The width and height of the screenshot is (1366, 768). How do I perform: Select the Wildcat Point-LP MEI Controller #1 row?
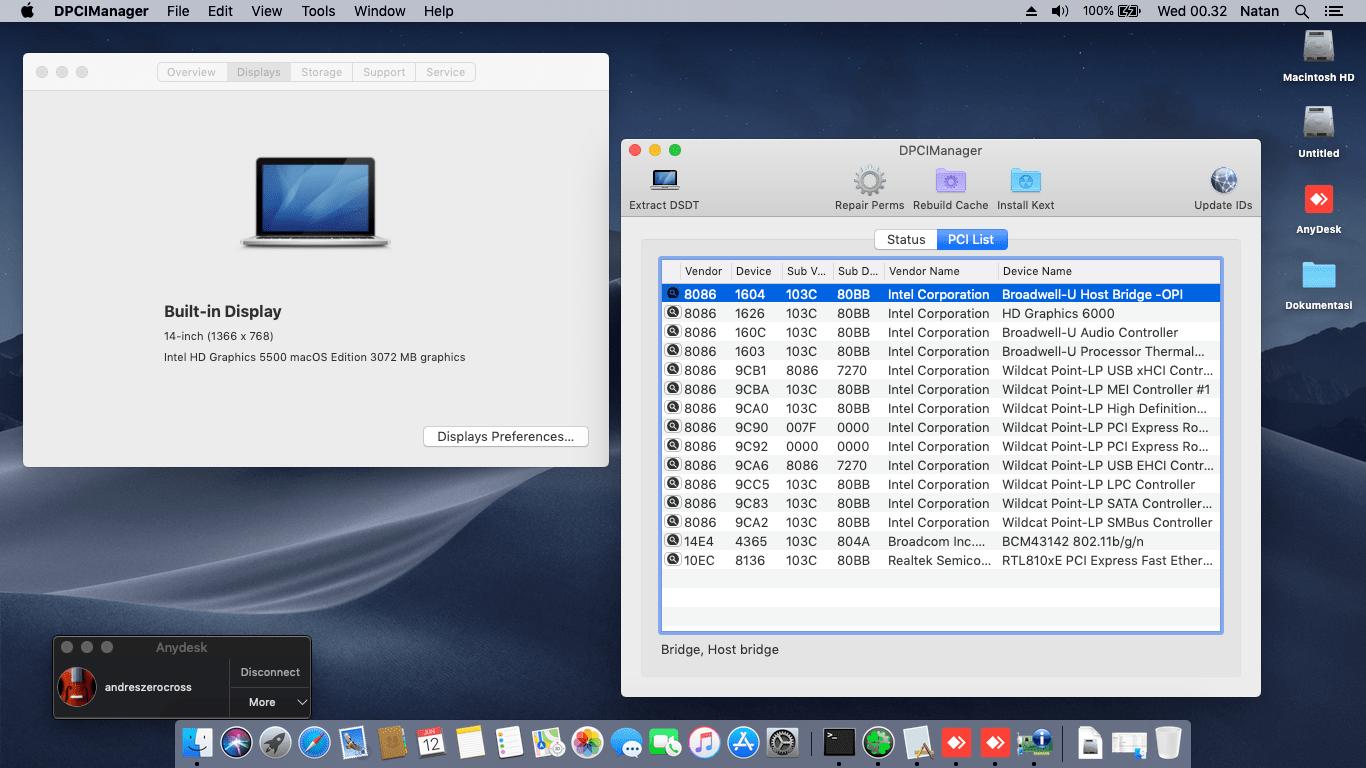click(x=940, y=389)
